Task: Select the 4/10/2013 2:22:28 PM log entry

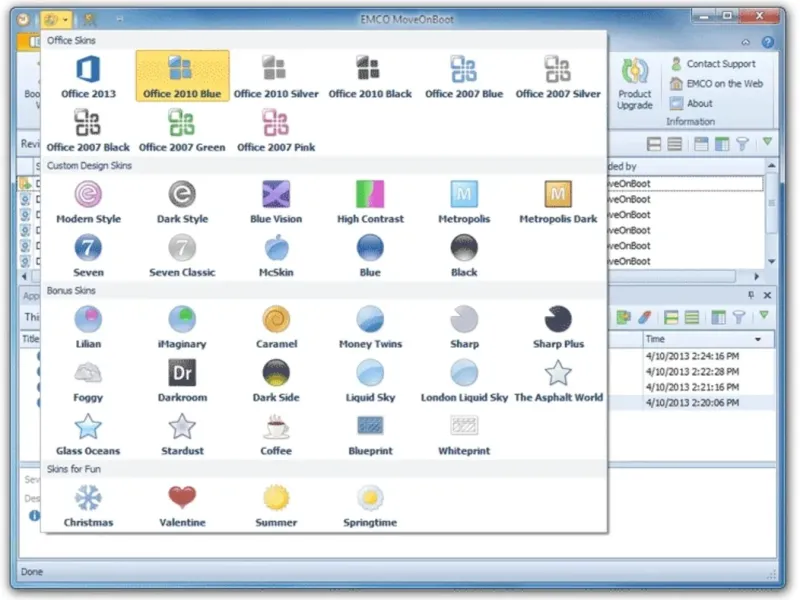Action: [692, 371]
